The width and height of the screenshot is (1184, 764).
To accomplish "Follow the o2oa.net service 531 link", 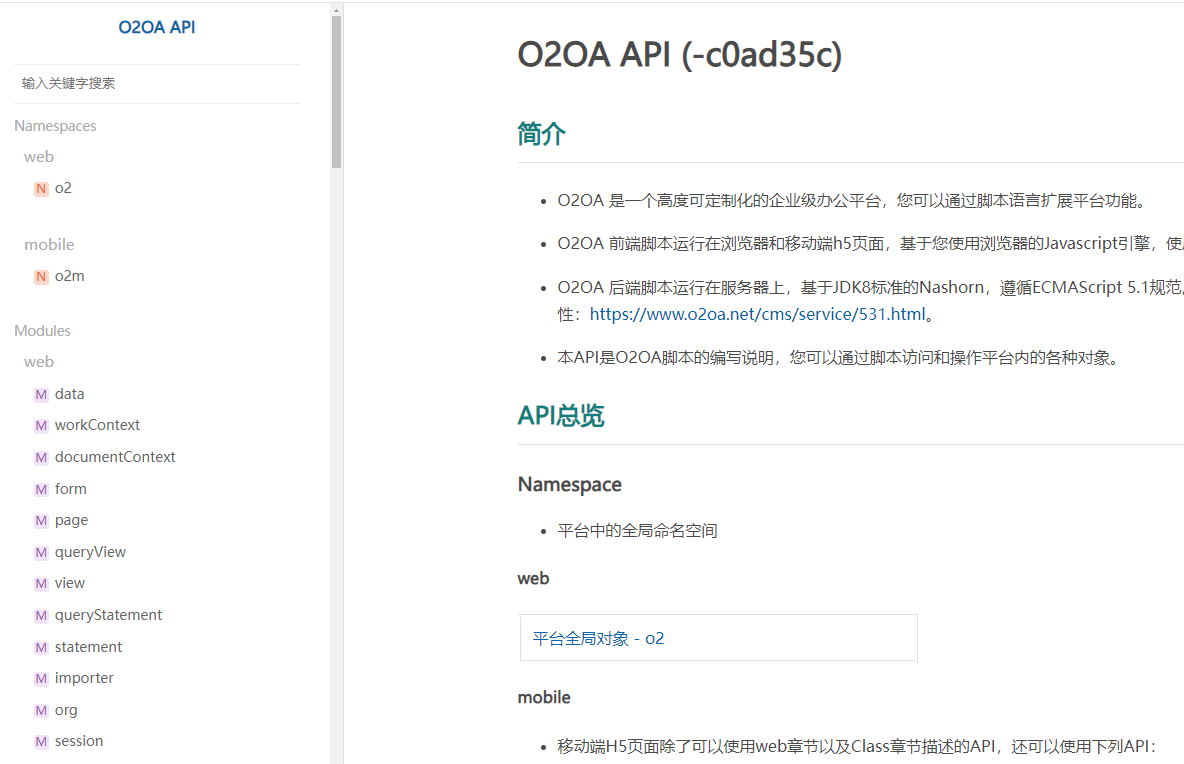I will [x=757, y=314].
